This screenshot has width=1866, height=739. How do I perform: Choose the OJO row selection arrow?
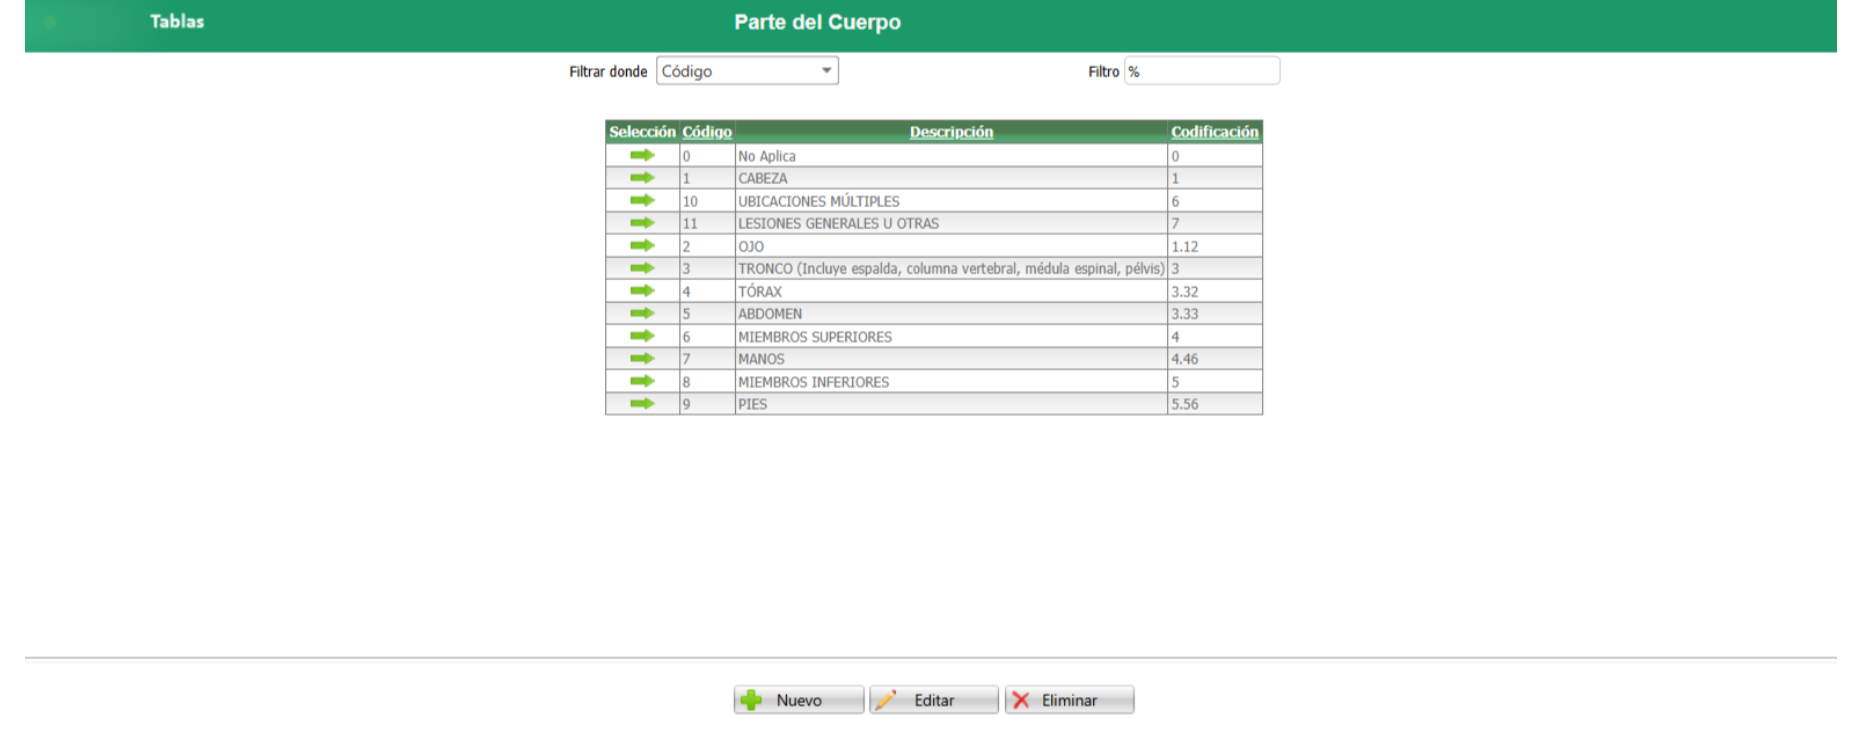pos(642,246)
